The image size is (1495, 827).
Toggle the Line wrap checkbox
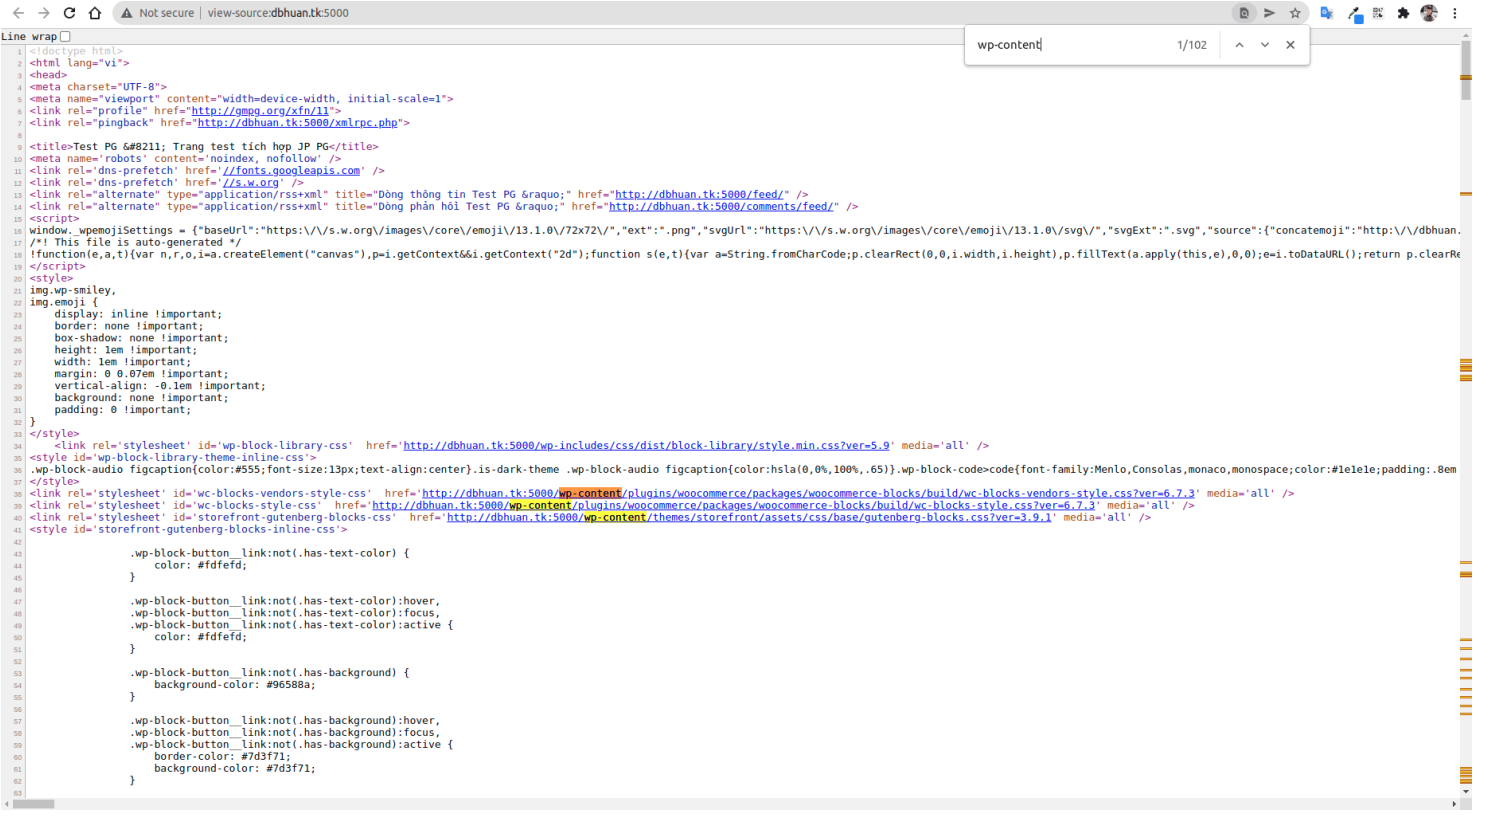point(65,36)
